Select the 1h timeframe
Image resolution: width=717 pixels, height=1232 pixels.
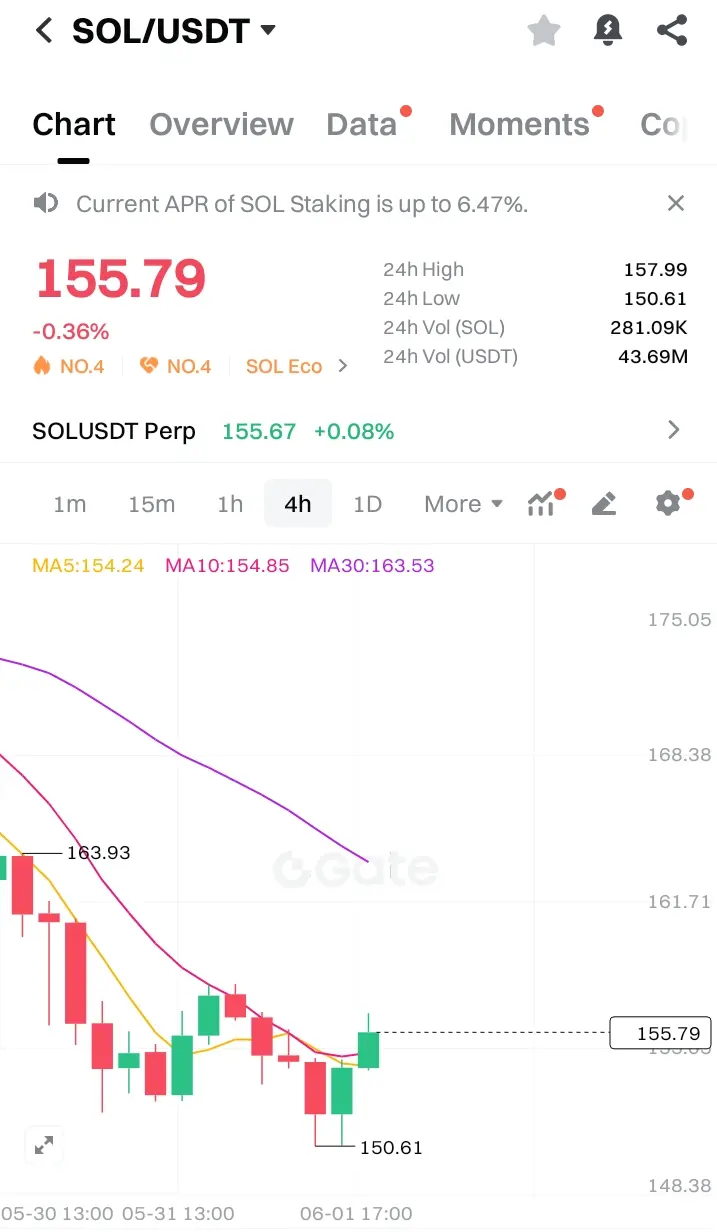click(230, 504)
